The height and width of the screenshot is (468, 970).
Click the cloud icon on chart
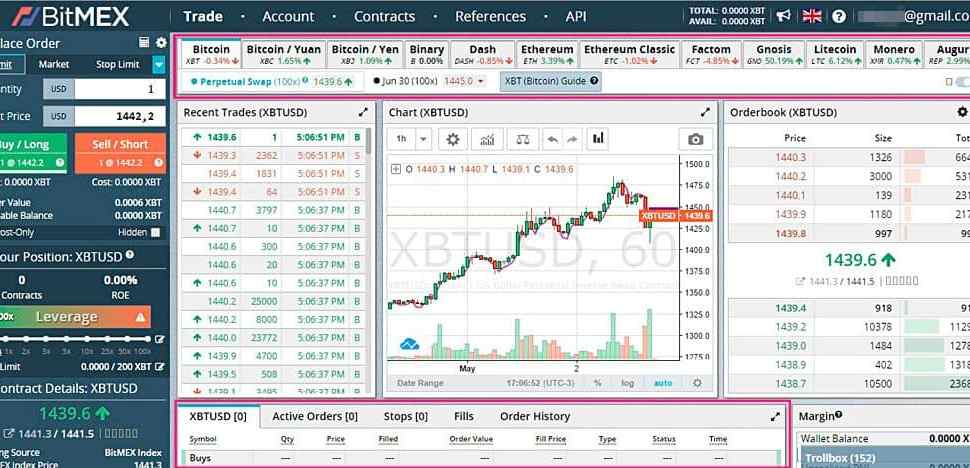410,344
